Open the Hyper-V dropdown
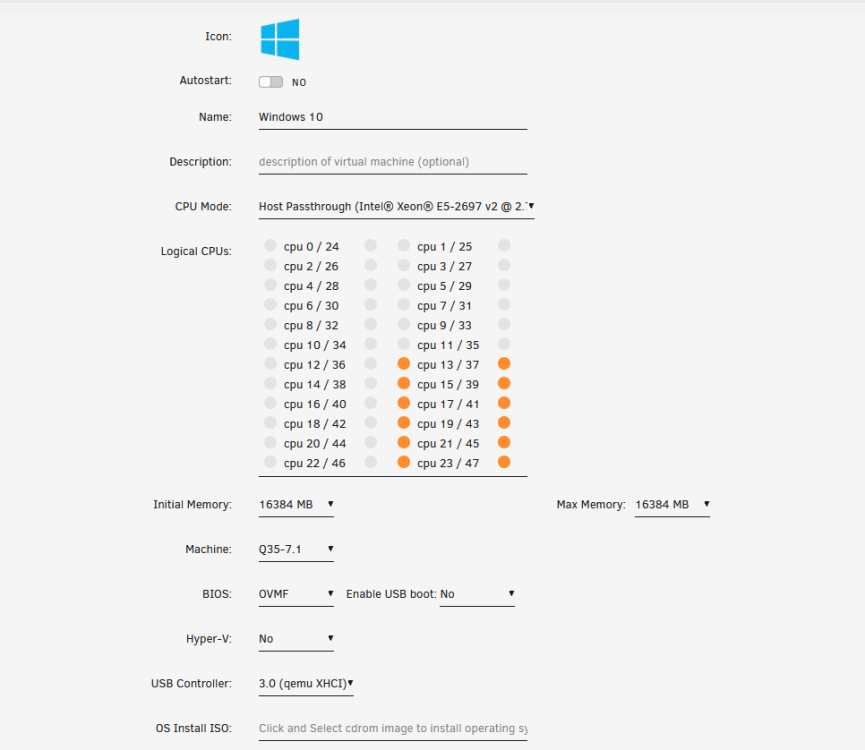 pyautogui.click(x=296, y=639)
